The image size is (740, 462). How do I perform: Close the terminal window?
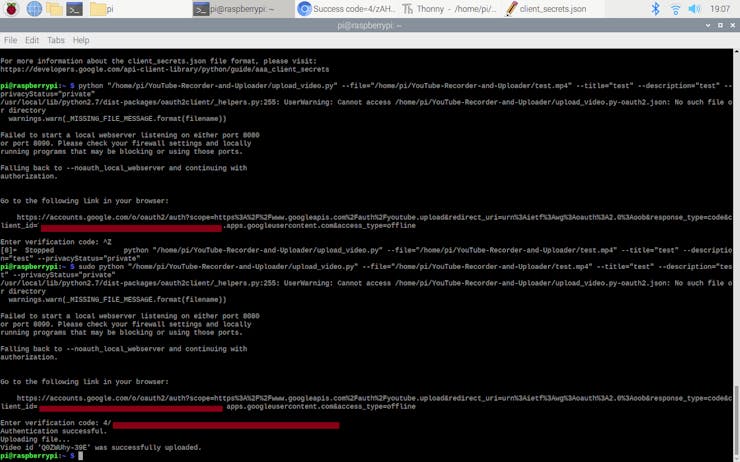pyautogui.click(x=733, y=25)
